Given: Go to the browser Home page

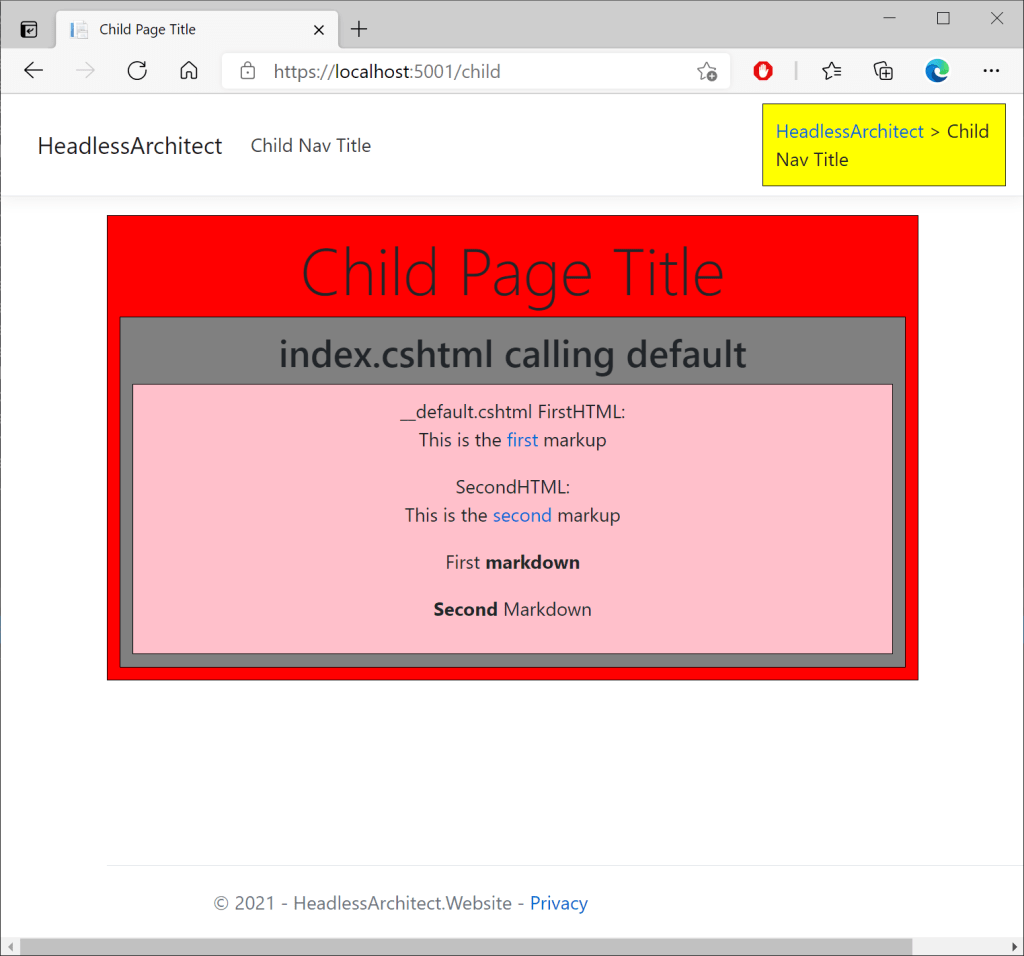Looking at the screenshot, I should (x=188, y=71).
